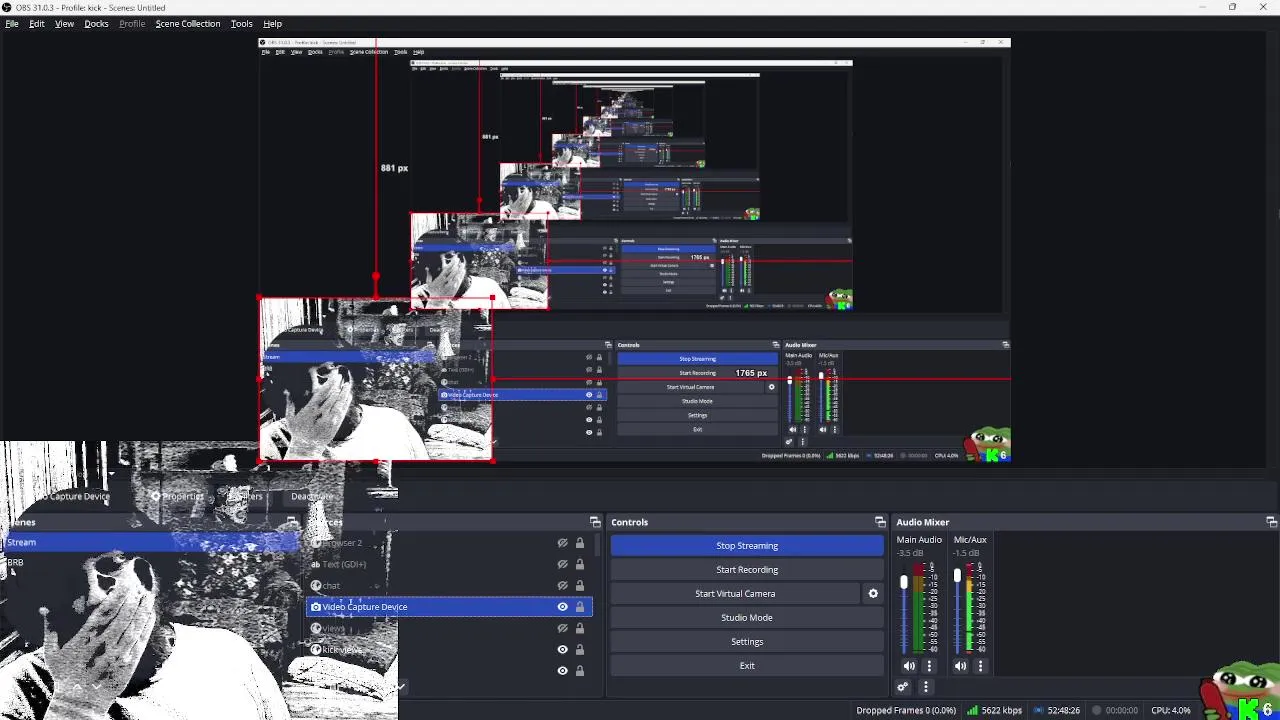Open the Audio Mixer bottom three-dot menu

pyautogui.click(x=925, y=687)
